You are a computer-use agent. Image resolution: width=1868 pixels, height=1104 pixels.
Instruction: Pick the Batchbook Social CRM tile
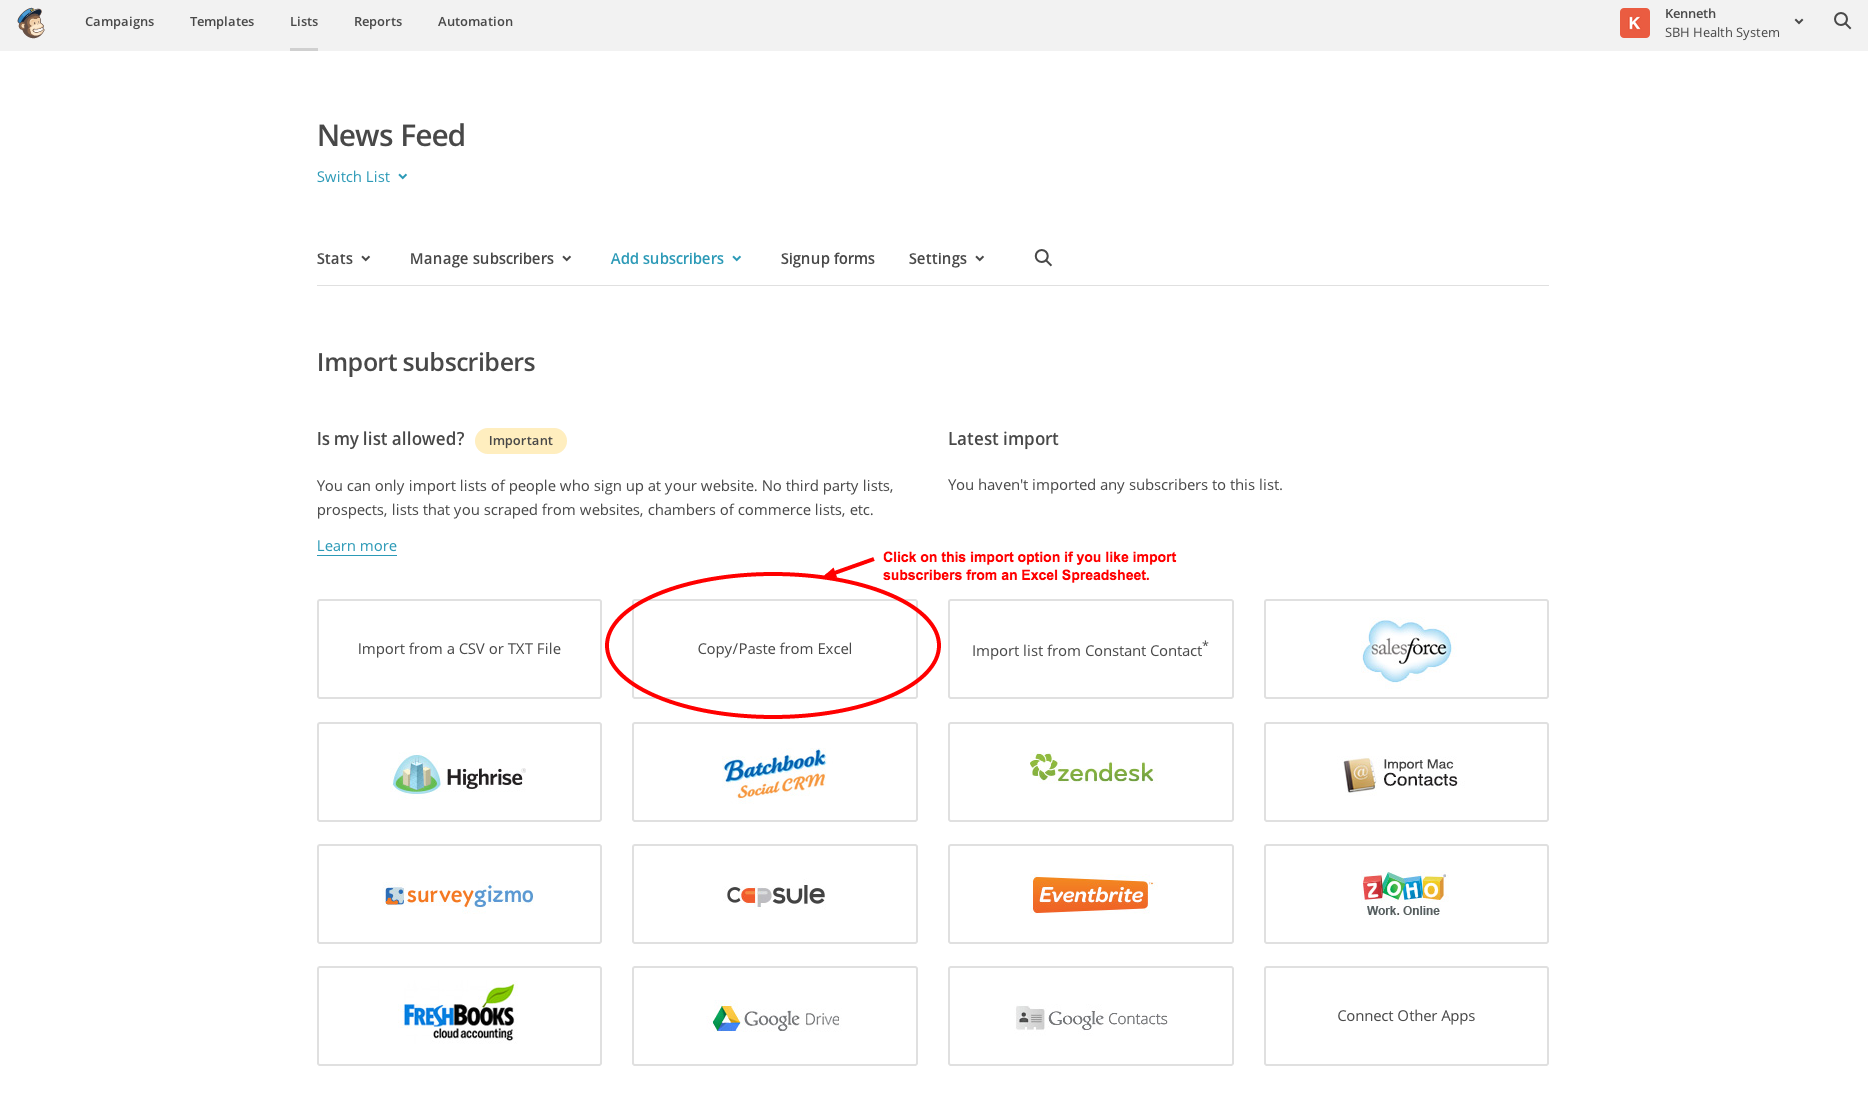click(x=774, y=772)
